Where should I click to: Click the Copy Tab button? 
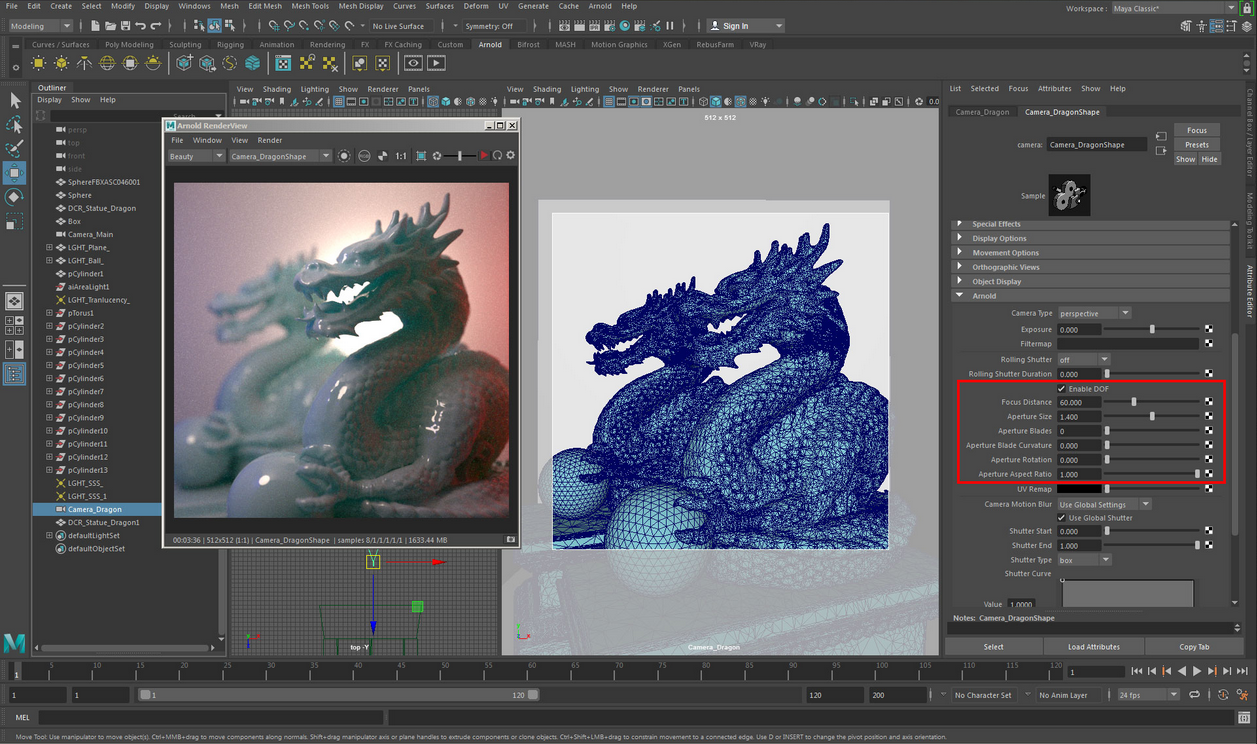[1194, 647]
